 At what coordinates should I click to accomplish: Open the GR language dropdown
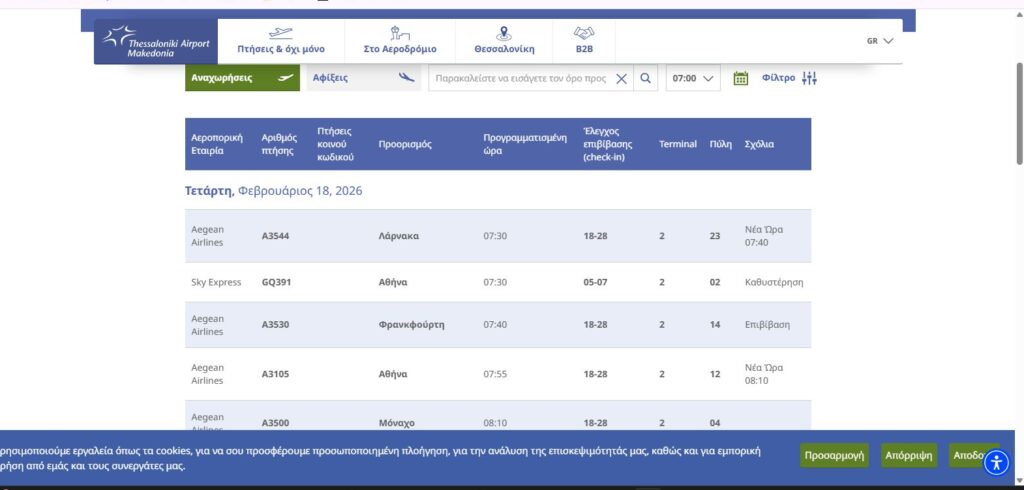[x=880, y=42]
